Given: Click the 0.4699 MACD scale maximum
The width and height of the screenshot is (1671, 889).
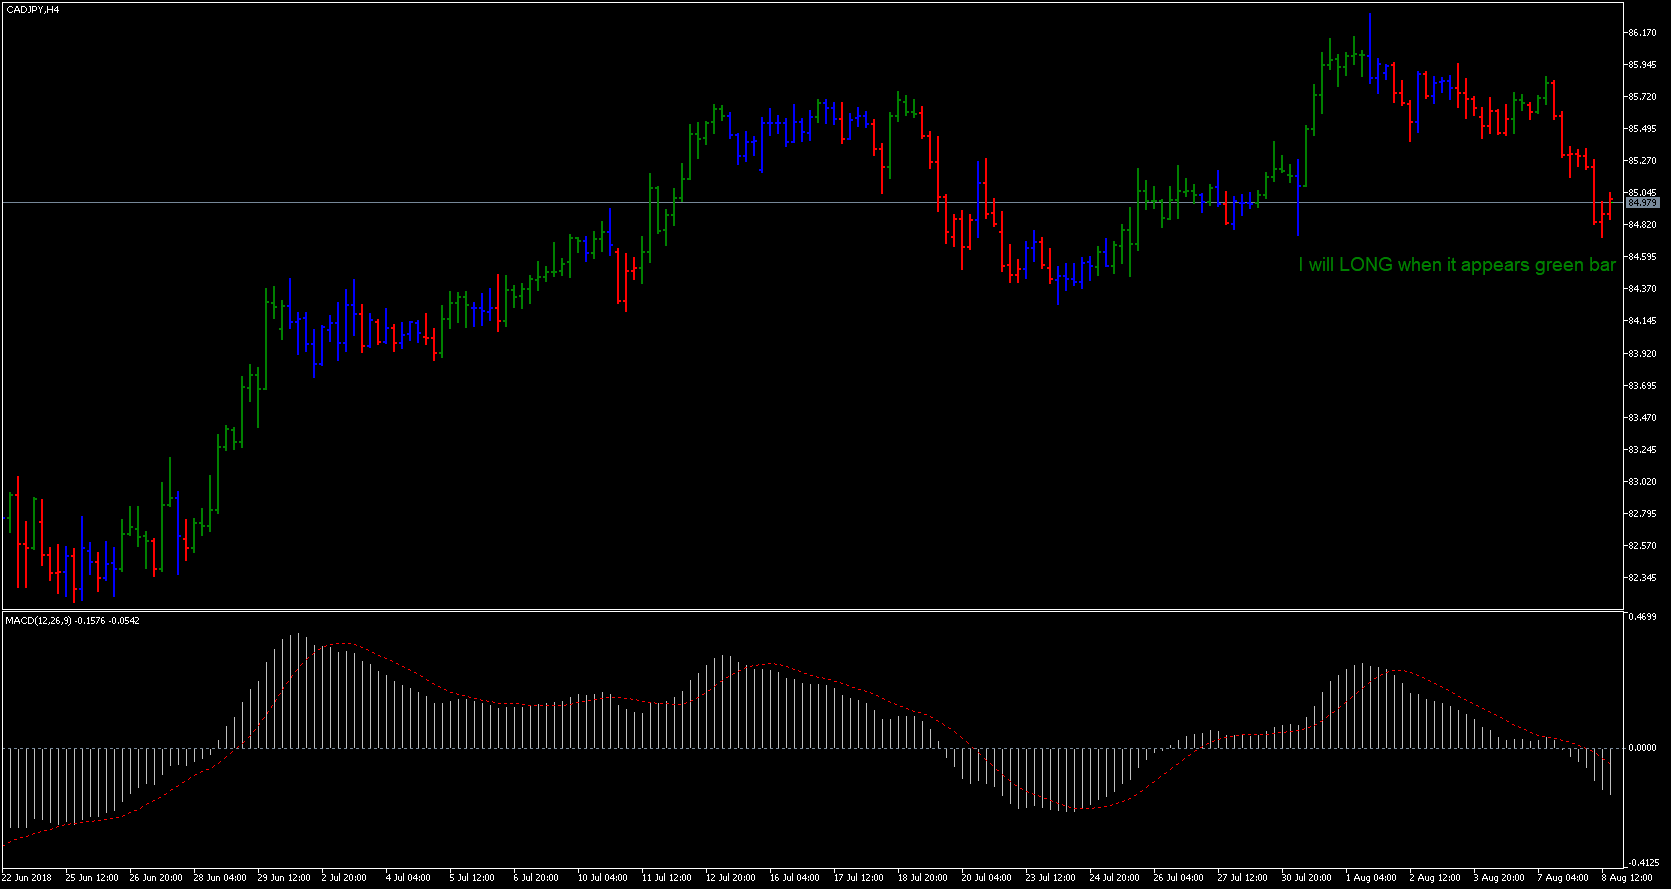Looking at the screenshot, I should (x=1643, y=617).
